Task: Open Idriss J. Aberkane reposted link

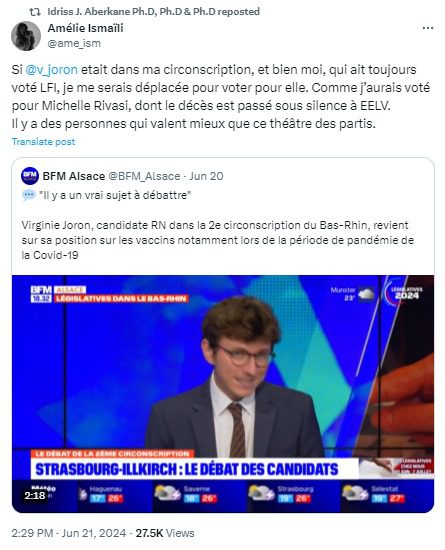Action: point(154,12)
